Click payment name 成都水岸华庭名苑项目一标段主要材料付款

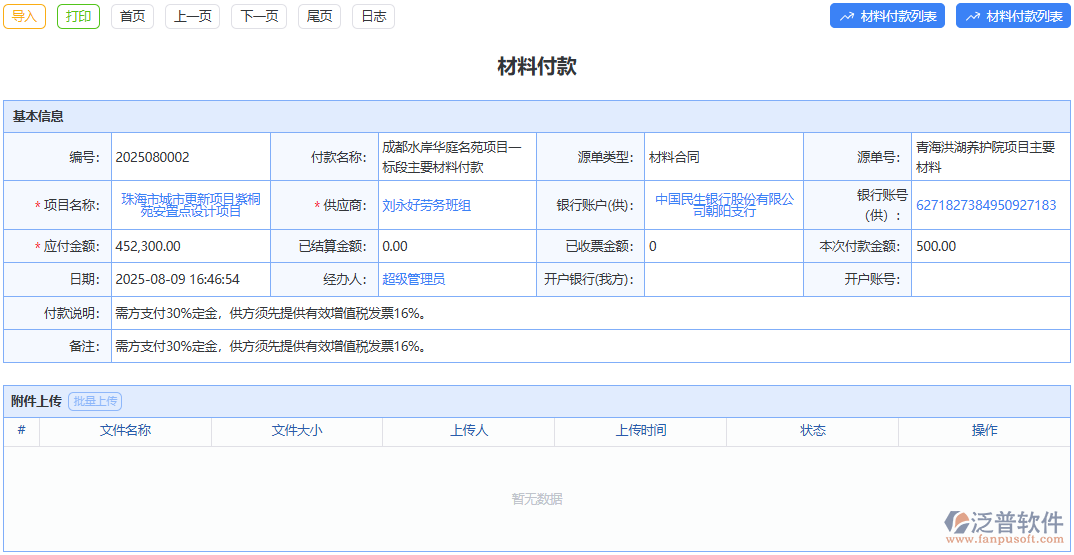tap(452, 157)
